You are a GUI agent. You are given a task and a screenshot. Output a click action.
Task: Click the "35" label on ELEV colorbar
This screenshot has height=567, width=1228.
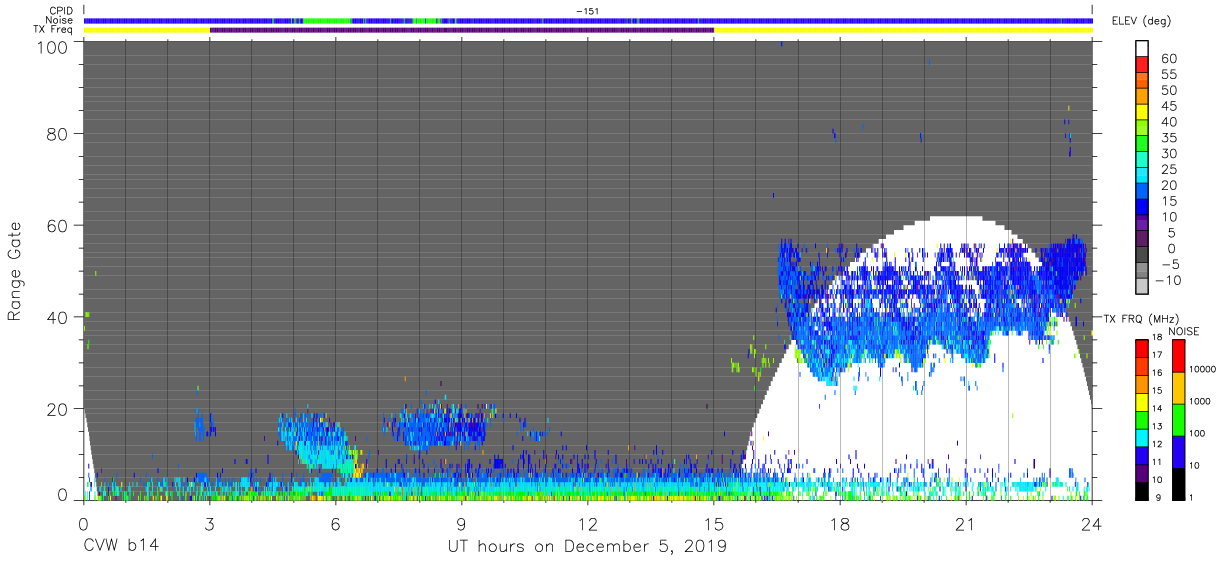(1169, 137)
